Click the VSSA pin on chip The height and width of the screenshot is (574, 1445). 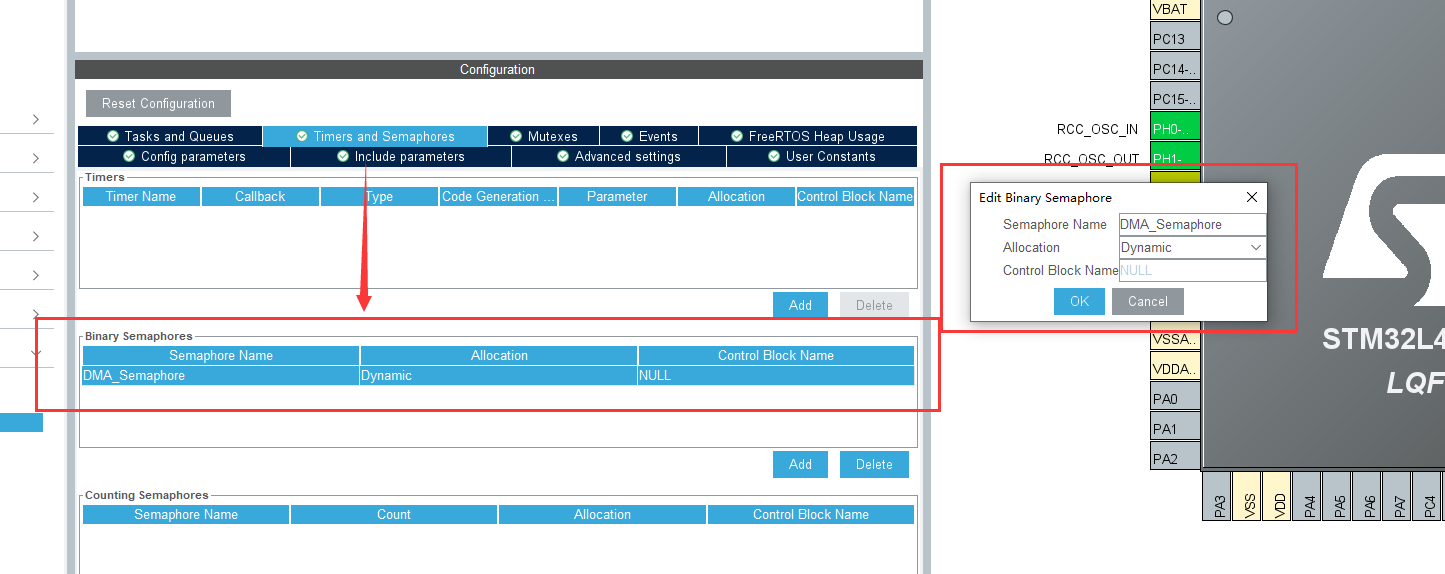1175,339
